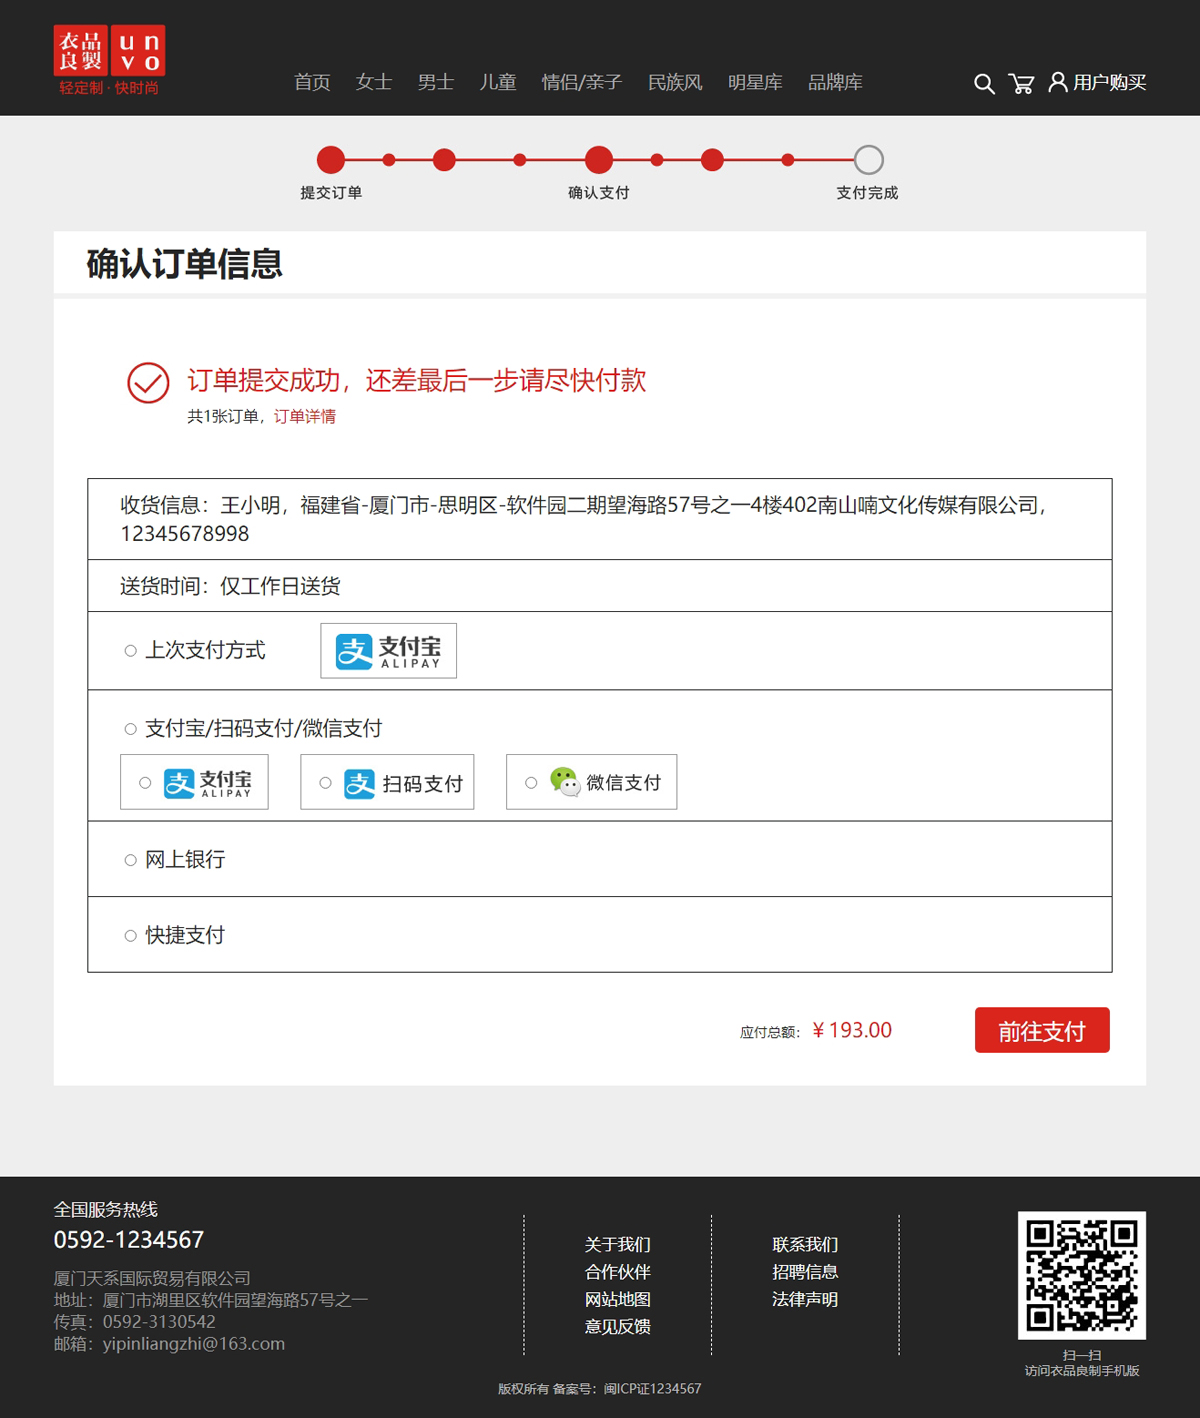Click the 前往支付 button

pos(1042,1030)
